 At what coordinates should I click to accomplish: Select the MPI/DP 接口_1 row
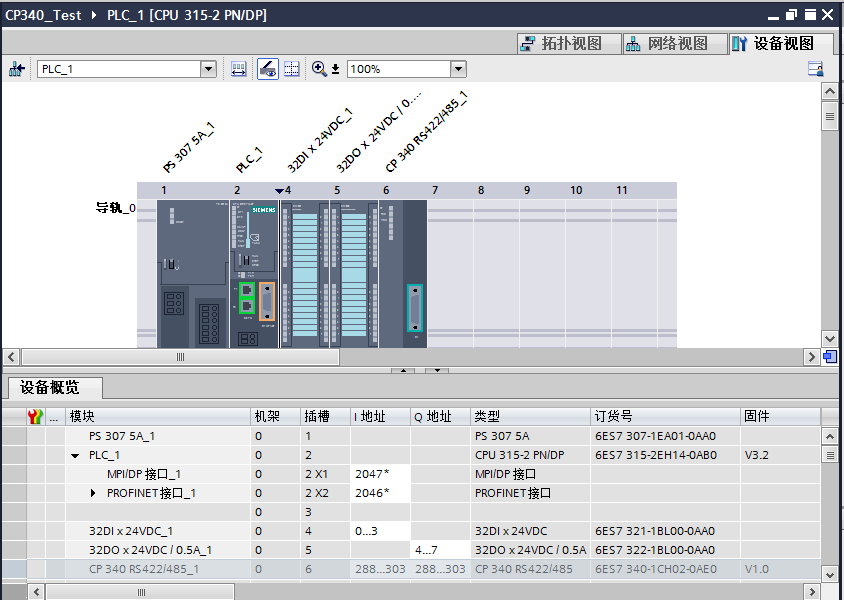411,474
